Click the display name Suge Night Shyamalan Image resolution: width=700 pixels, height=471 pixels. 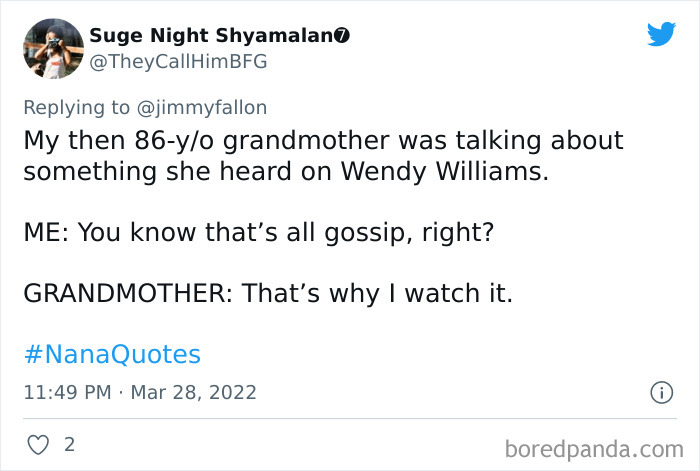coord(210,37)
